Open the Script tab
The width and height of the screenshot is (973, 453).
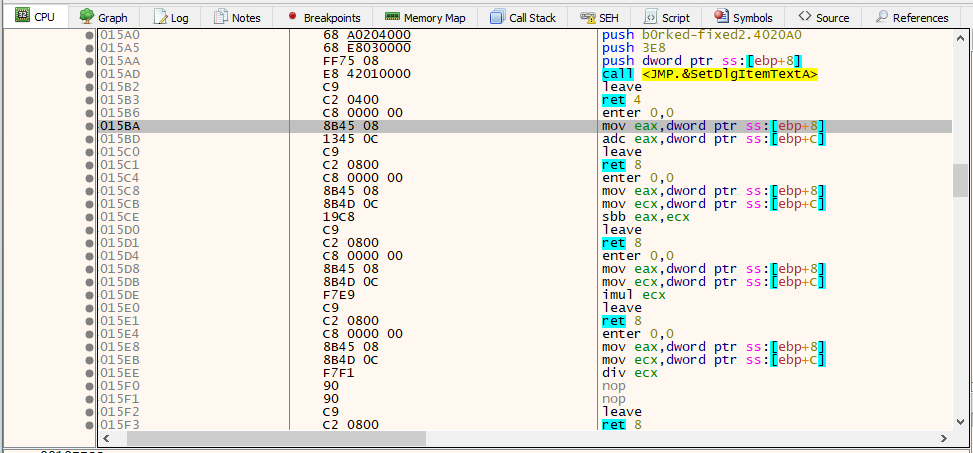(667, 17)
